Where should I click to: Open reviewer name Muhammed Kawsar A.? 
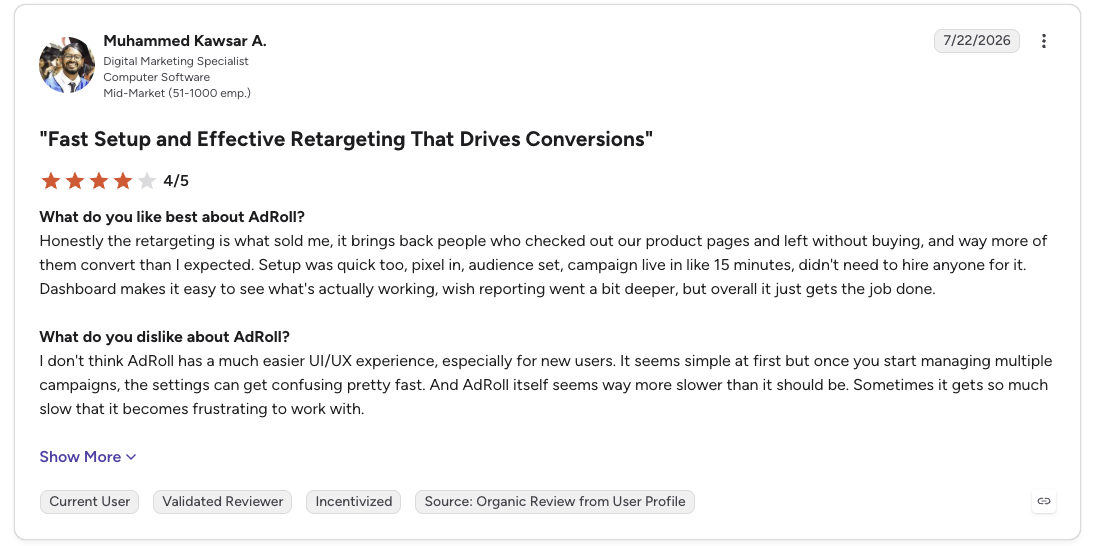pyautogui.click(x=185, y=41)
